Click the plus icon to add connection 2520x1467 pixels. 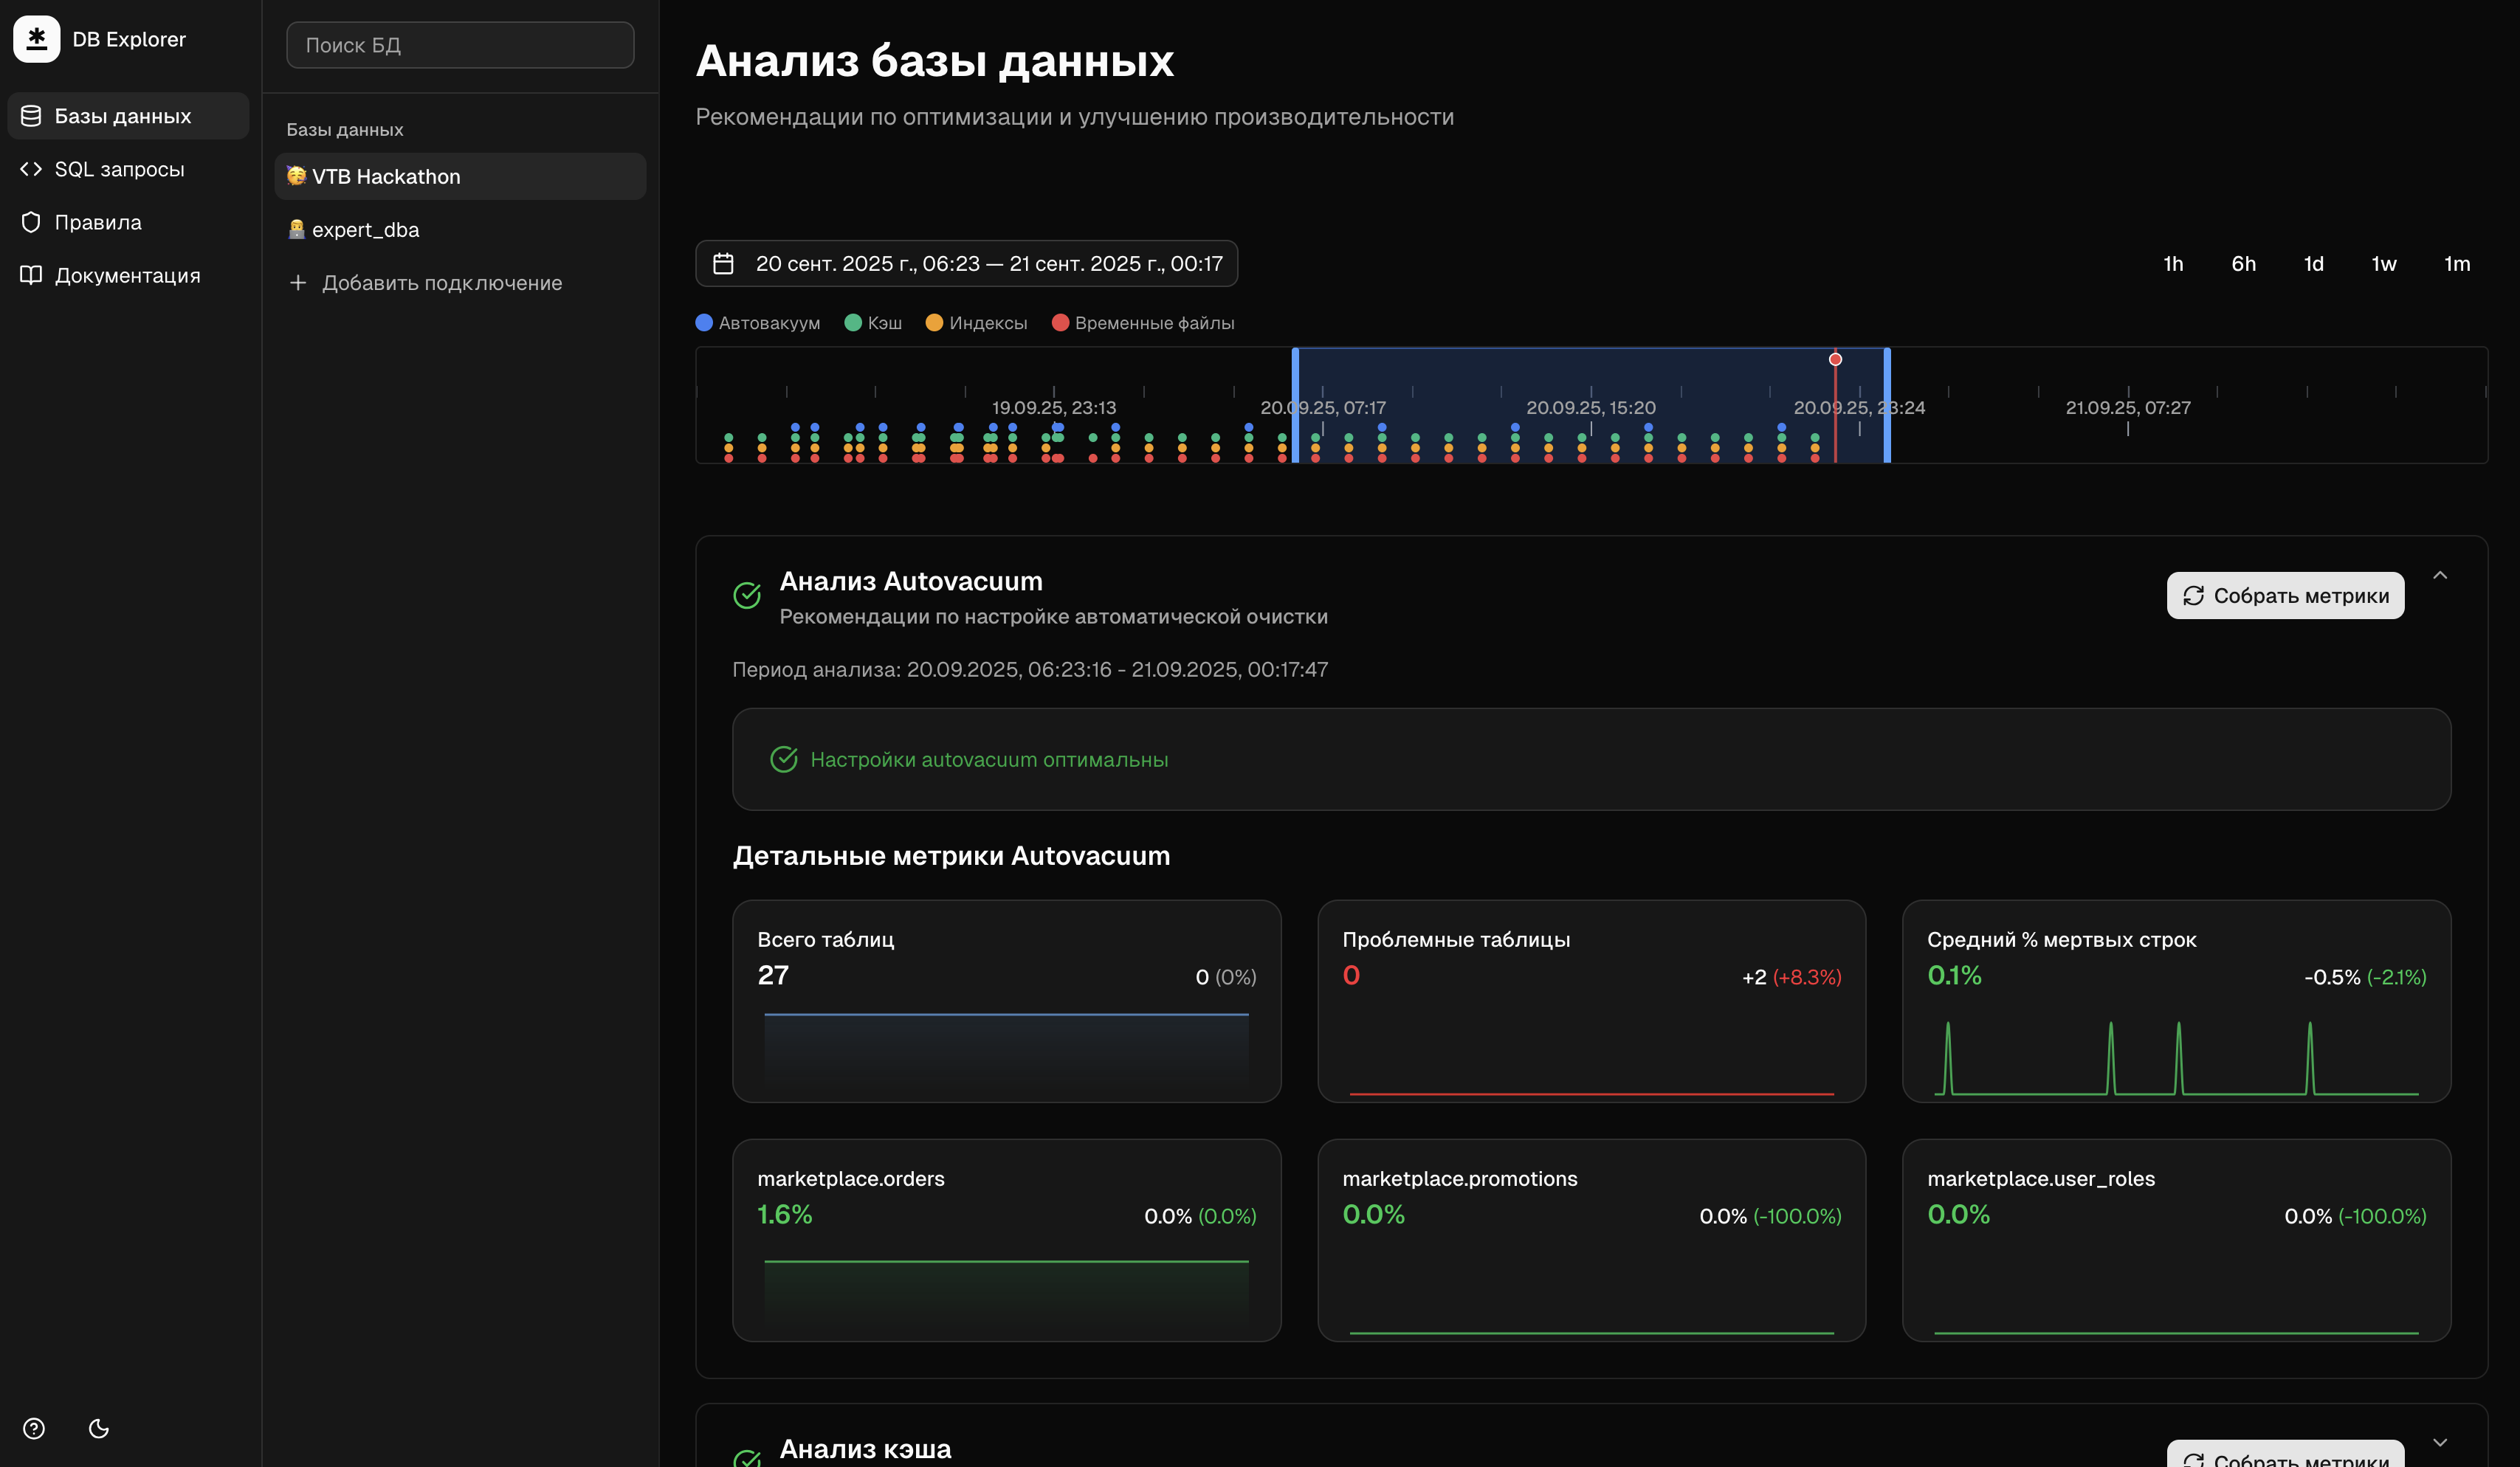pos(298,283)
